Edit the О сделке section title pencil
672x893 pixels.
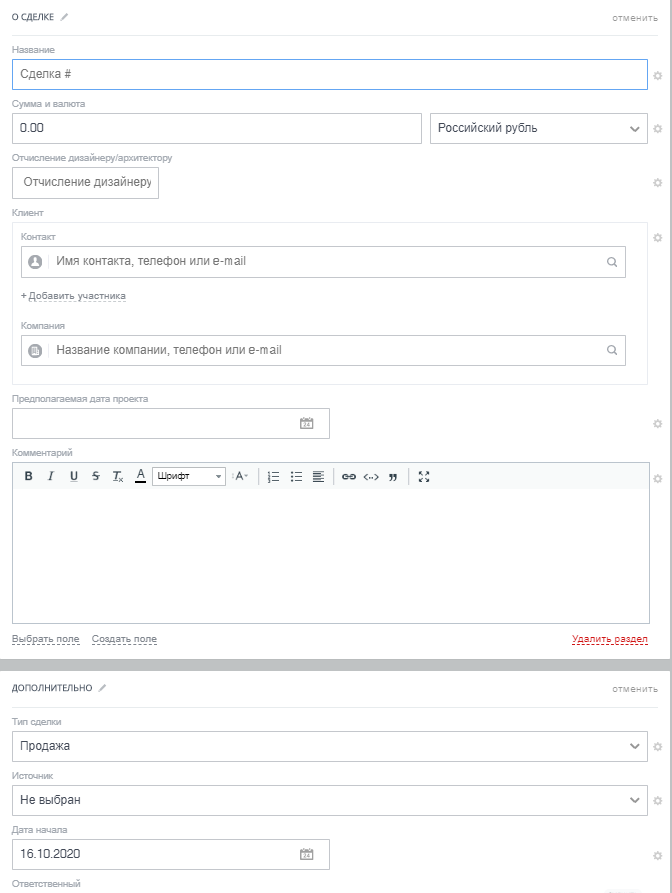click(x=65, y=17)
